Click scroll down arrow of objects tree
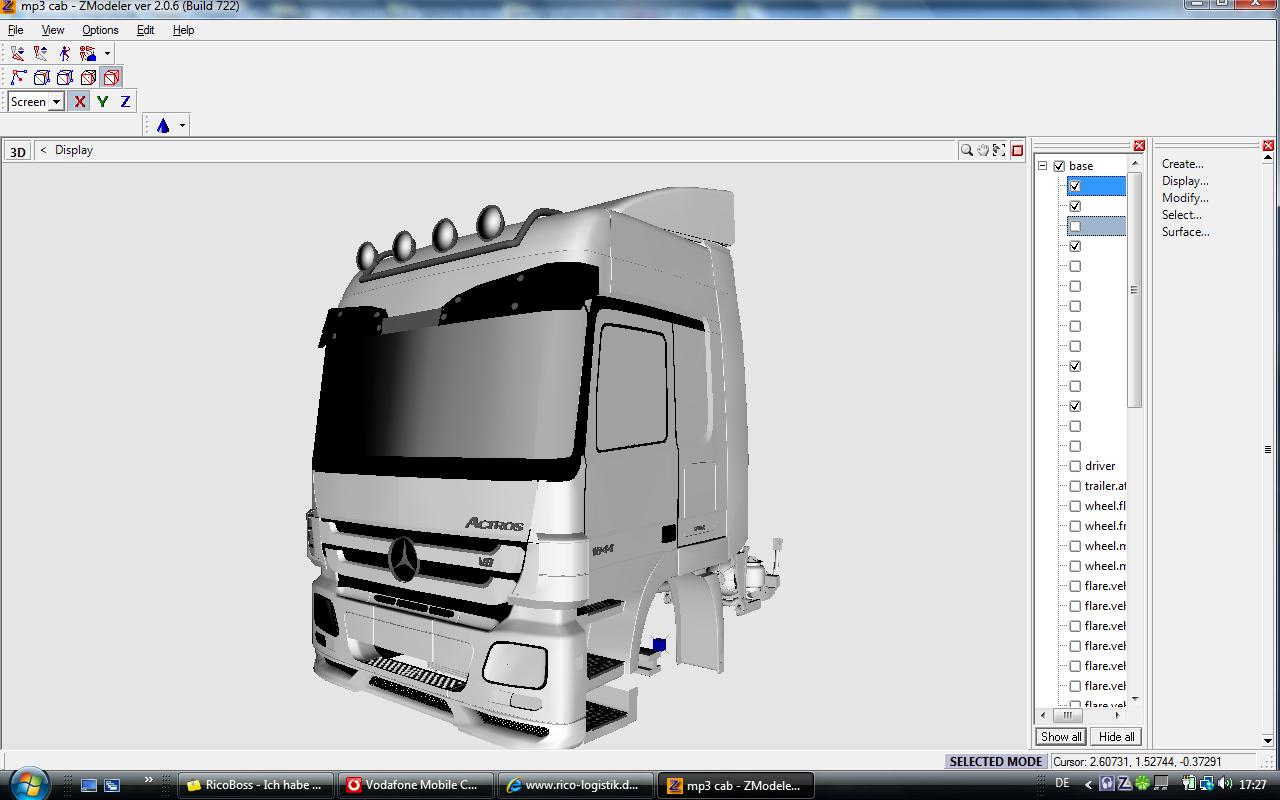 [x=1134, y=699]
